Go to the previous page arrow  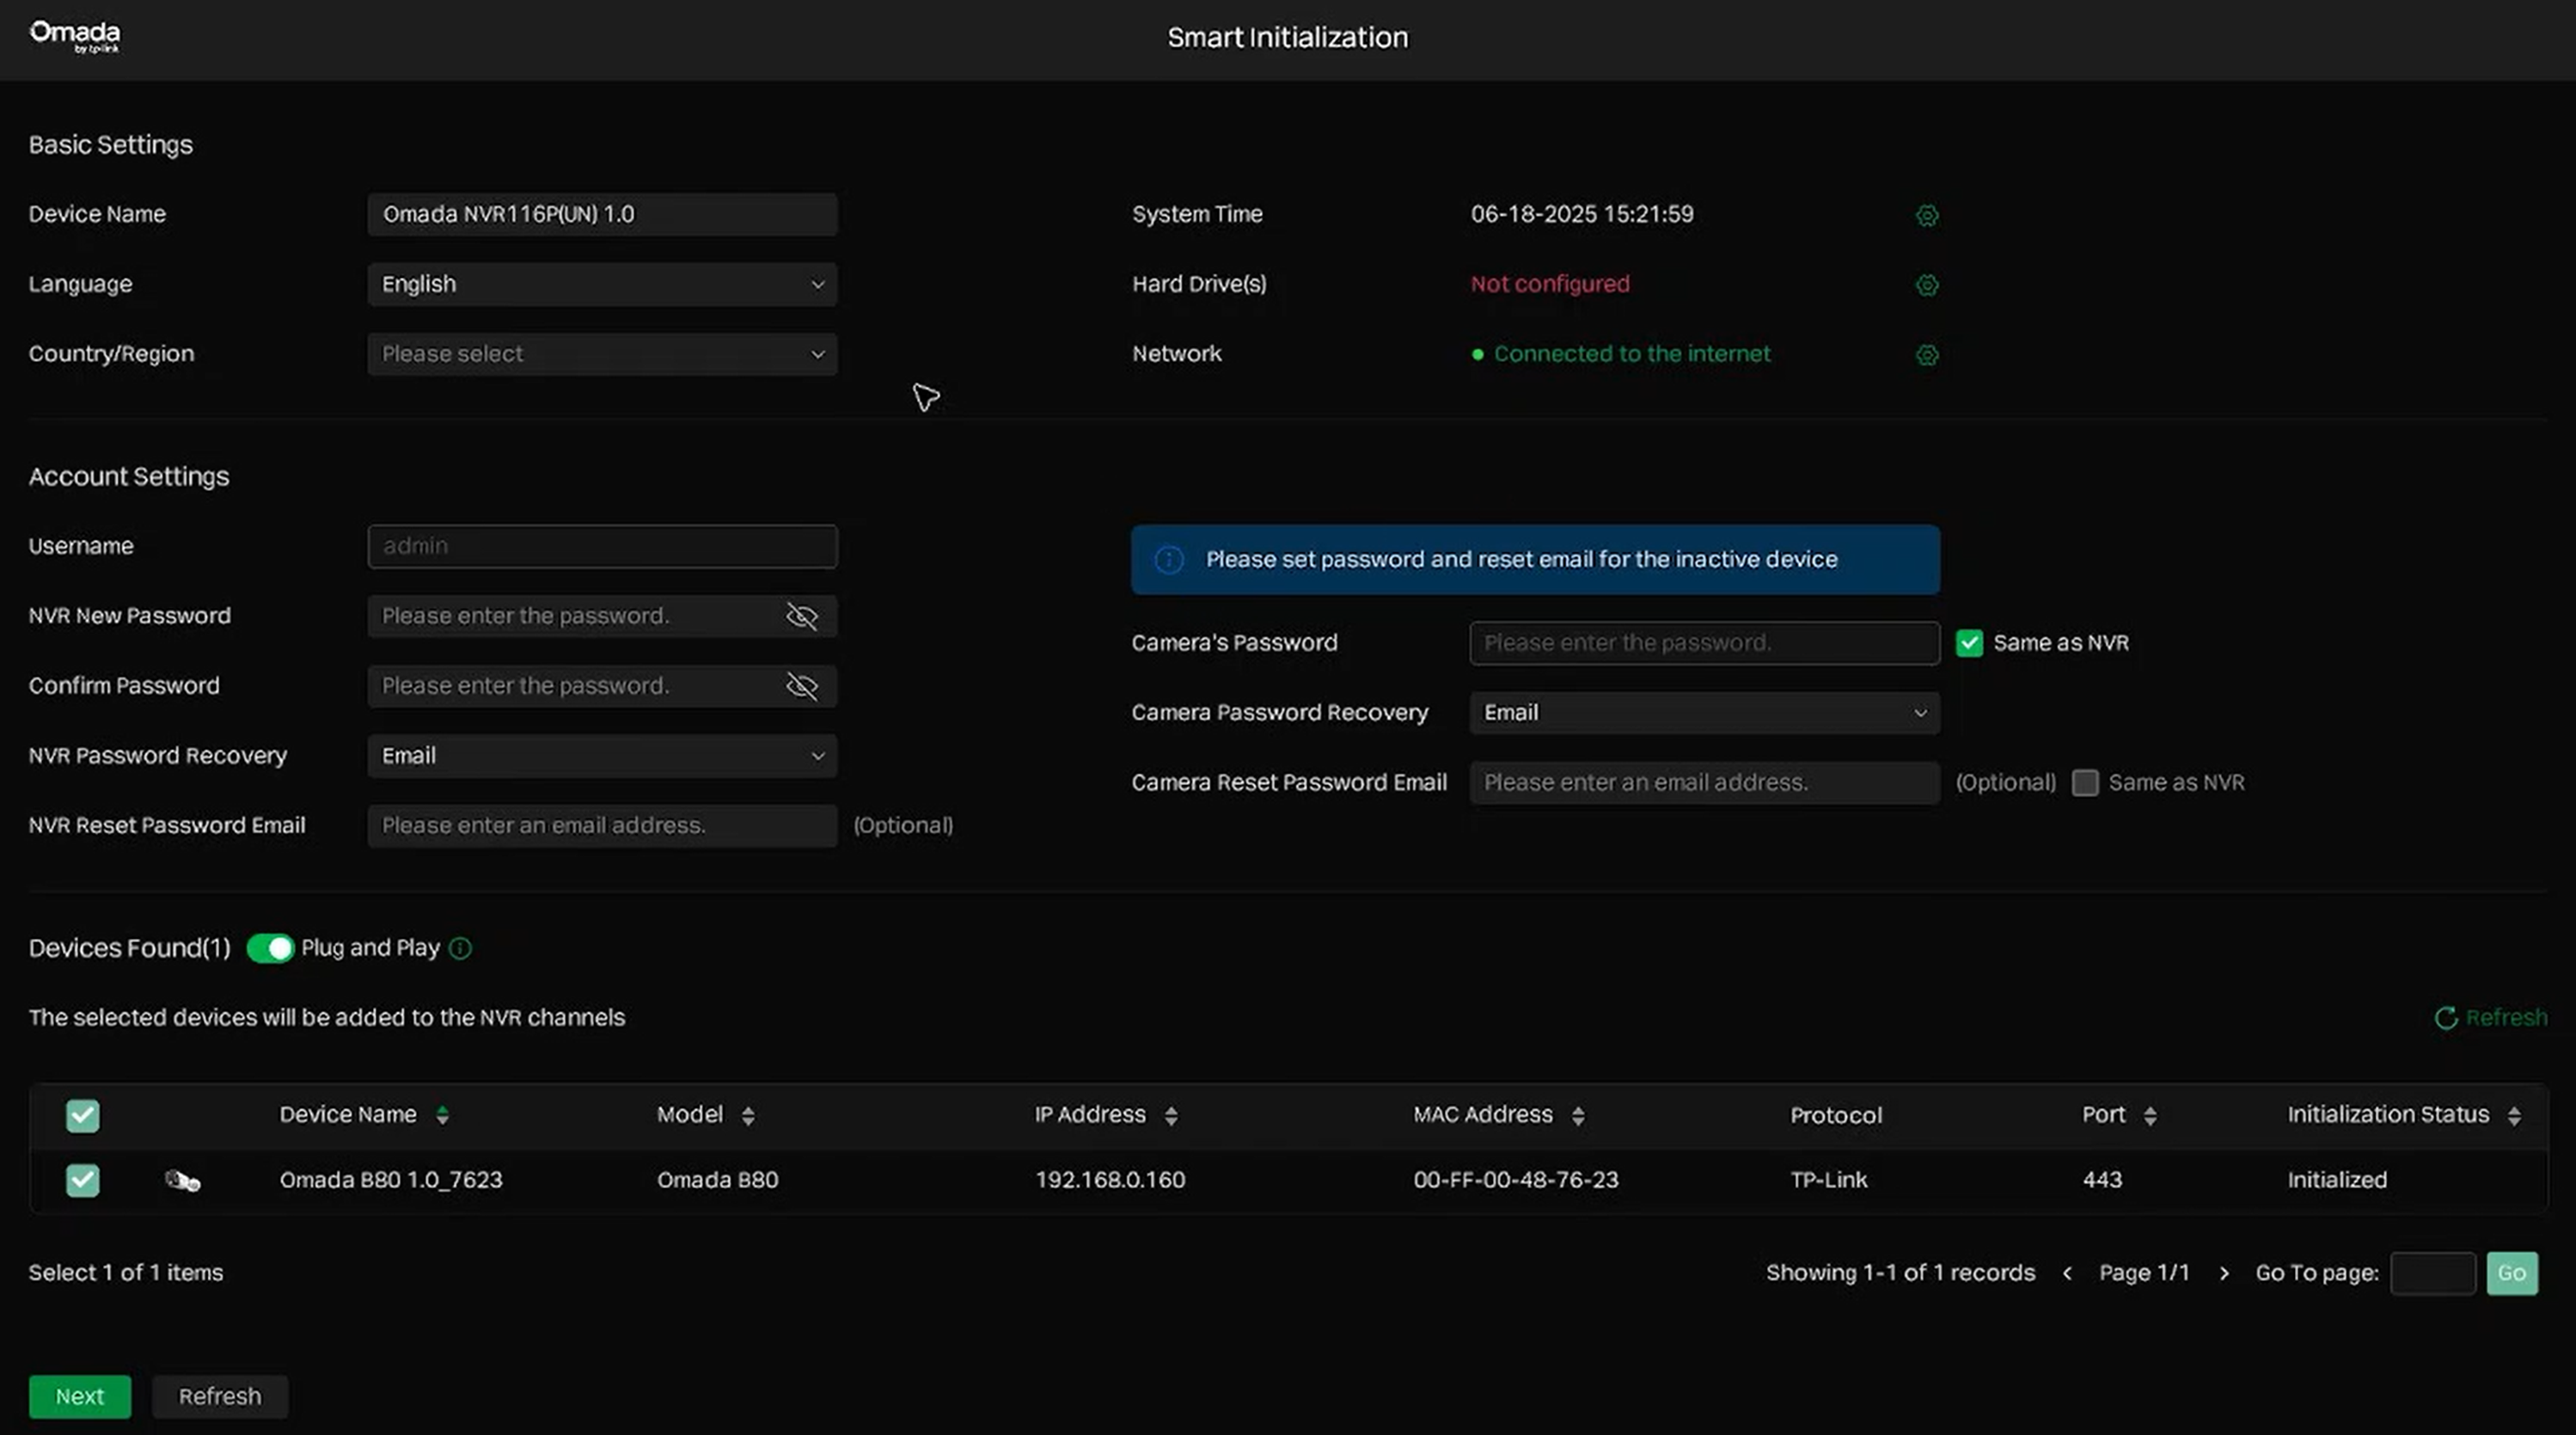coord(2067,1273)
